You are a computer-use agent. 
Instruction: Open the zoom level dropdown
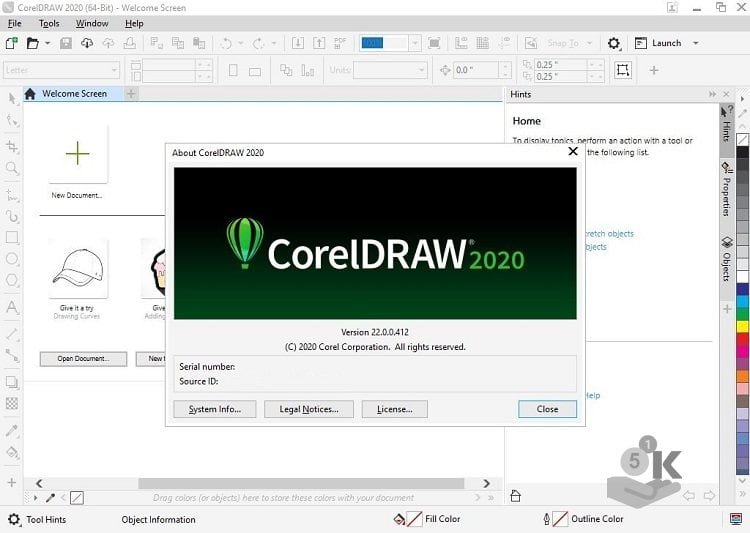coord(415,43)
